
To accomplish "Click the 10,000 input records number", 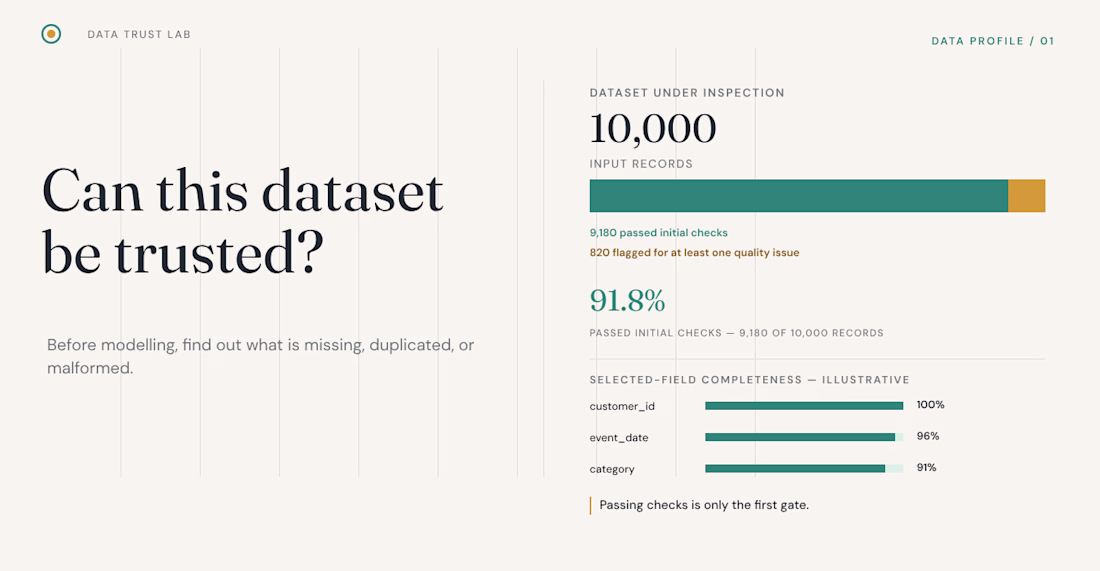I will point(652,128).
